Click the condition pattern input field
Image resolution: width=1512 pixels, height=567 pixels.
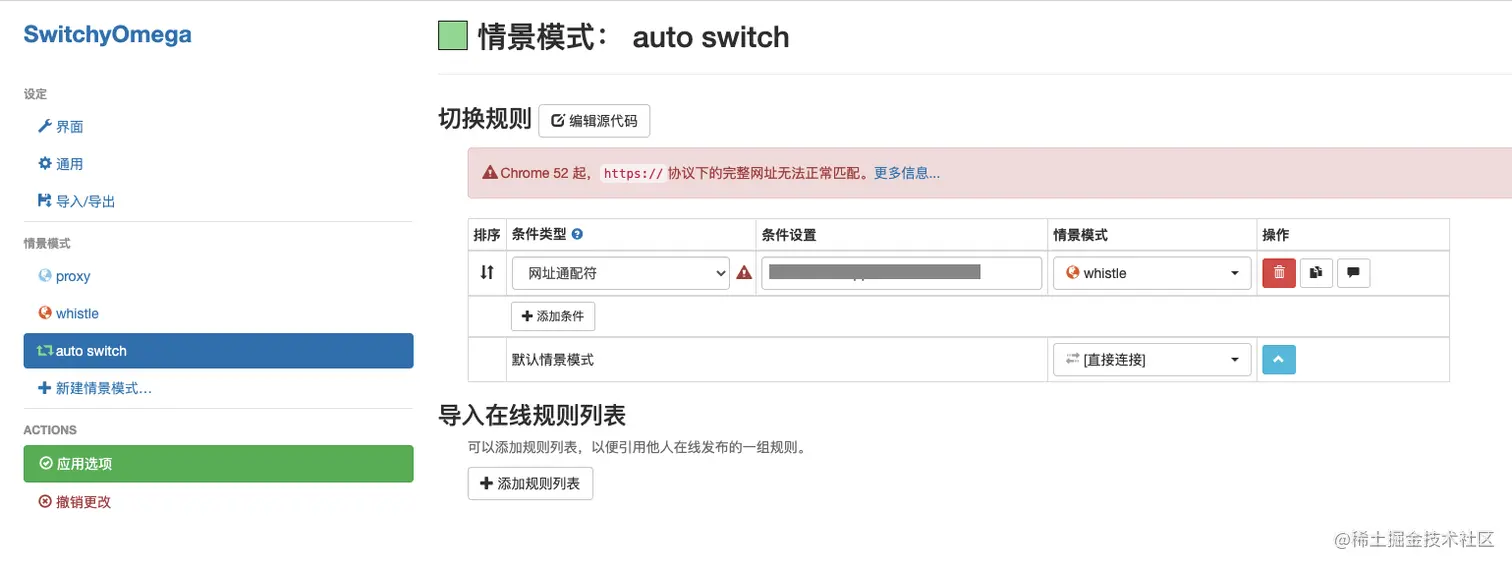901,273
